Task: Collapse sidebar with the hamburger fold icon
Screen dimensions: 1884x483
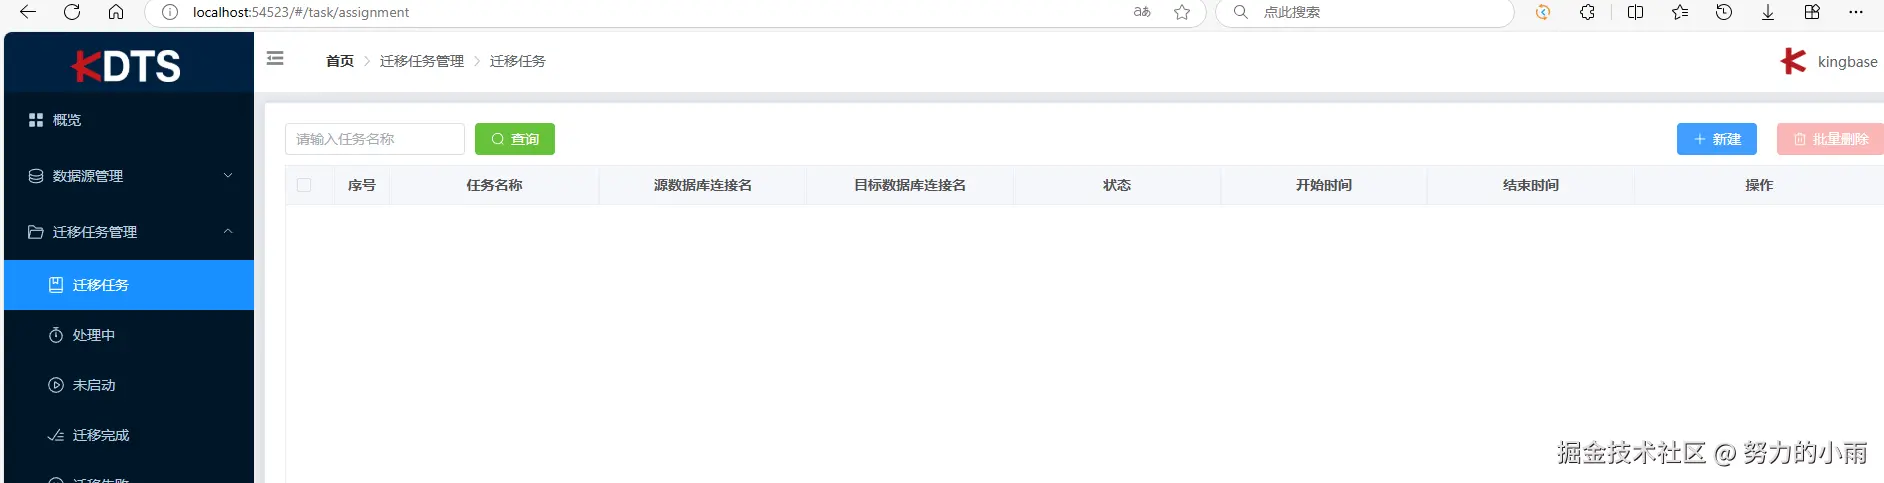Action: [275, 59]
